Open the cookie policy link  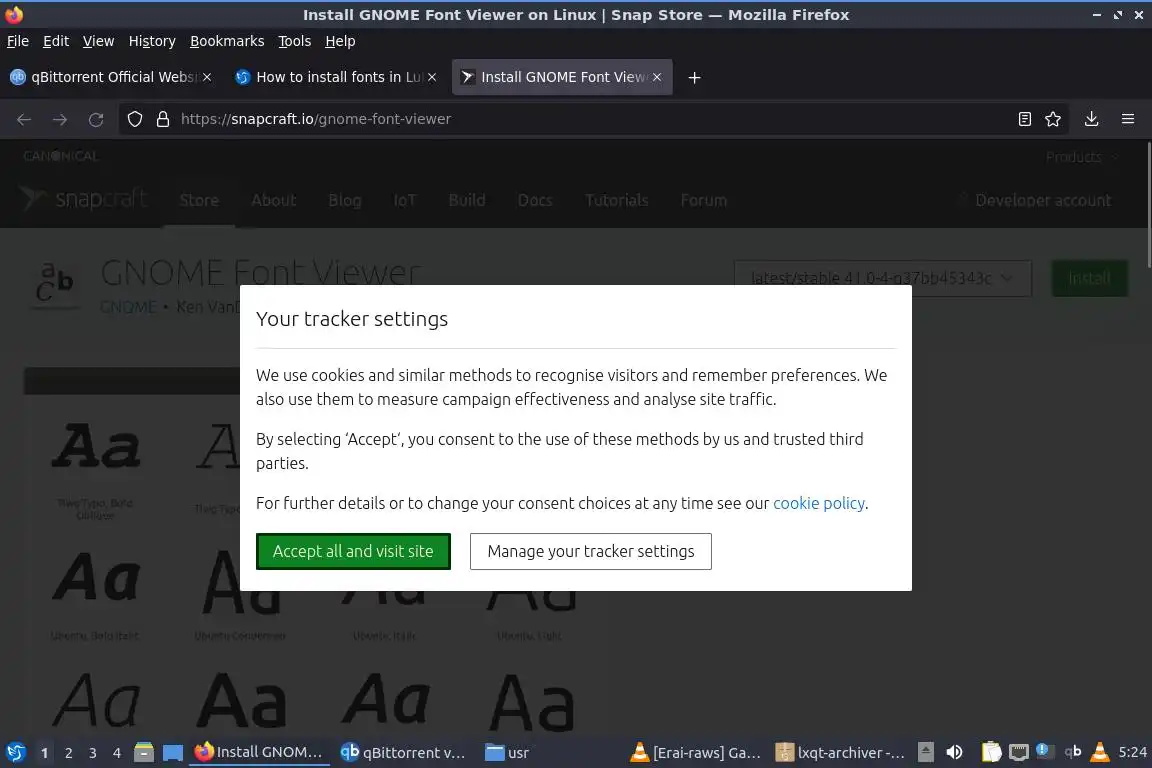point(818,503)
